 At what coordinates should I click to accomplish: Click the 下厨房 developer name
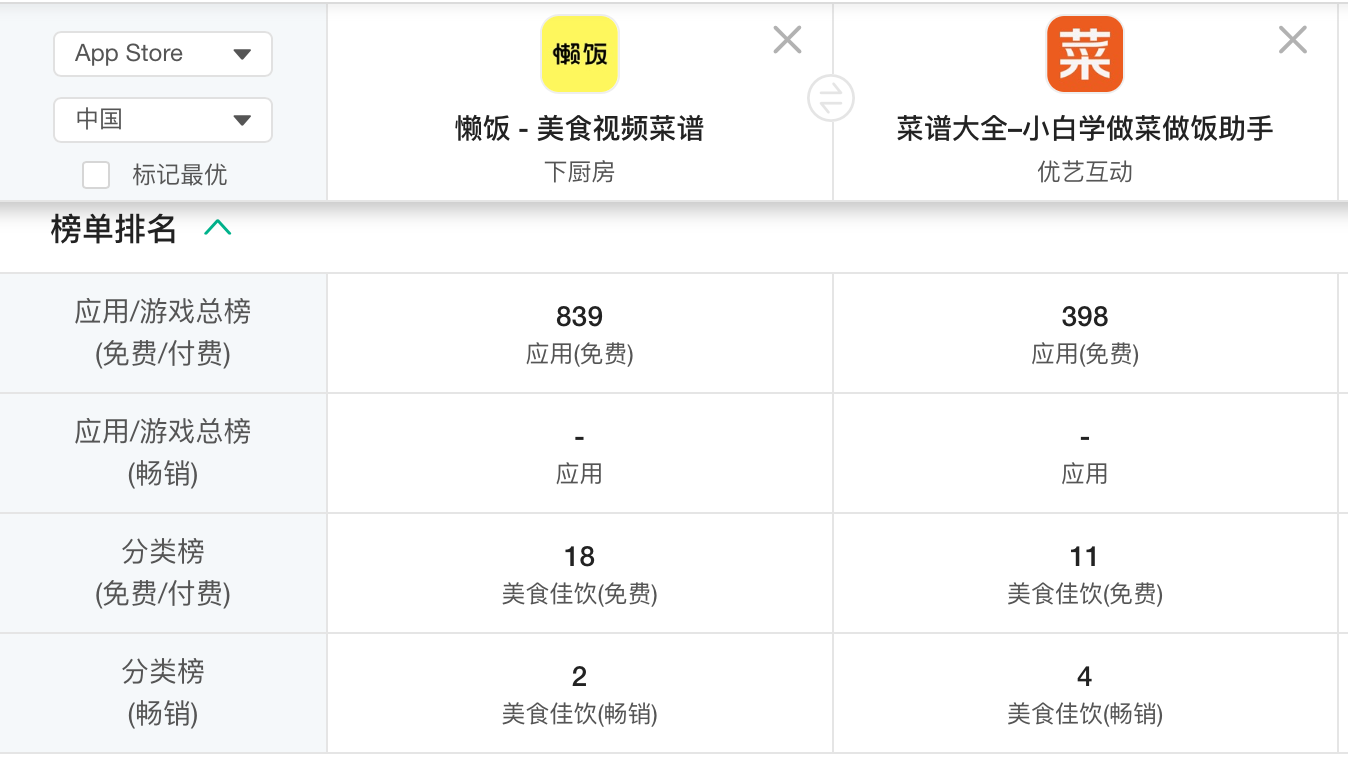579,172
